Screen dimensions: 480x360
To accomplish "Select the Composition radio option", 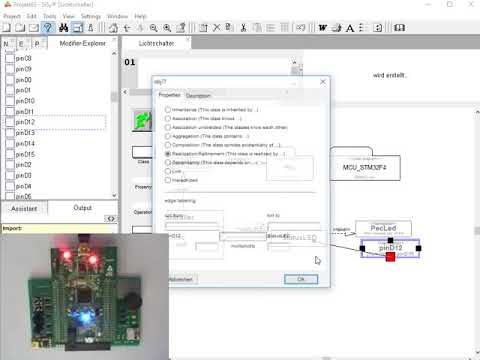I will tap(168, 145).
